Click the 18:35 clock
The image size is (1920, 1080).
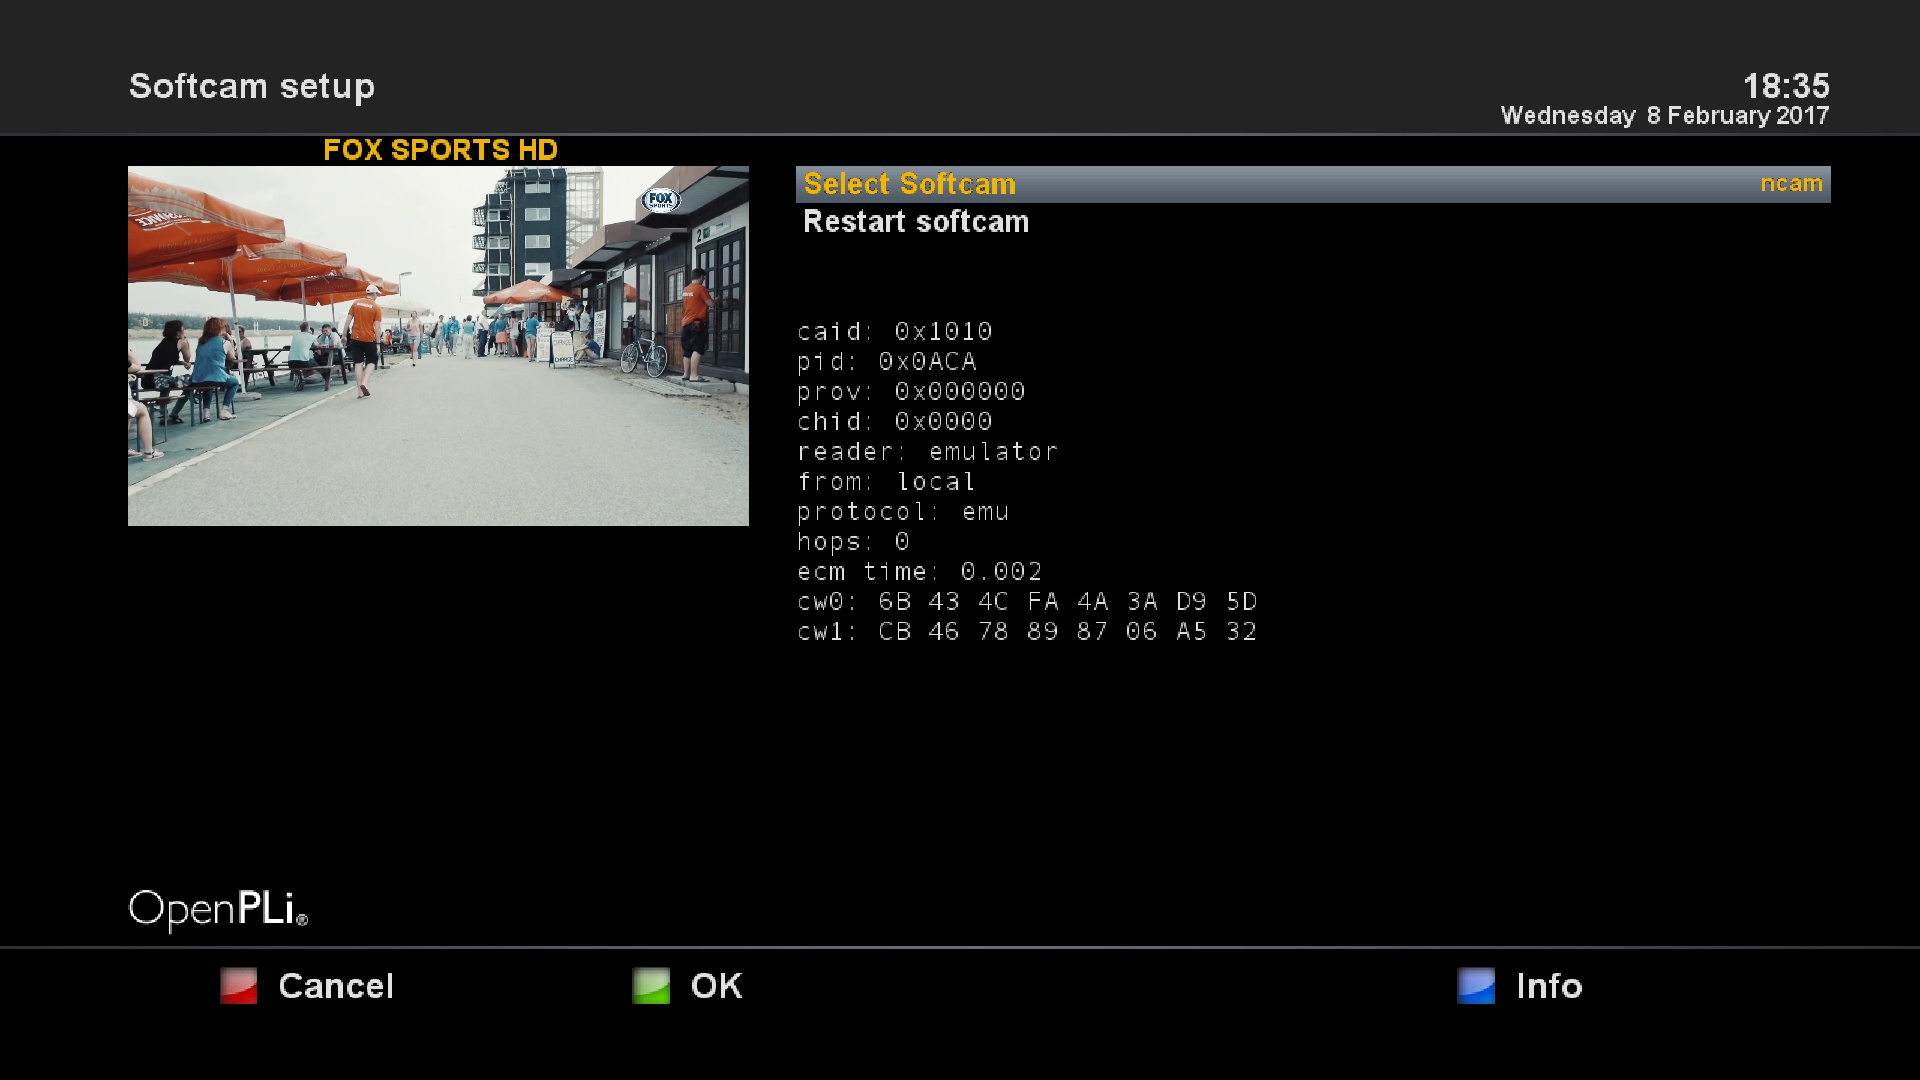(x=1785, y=86)
